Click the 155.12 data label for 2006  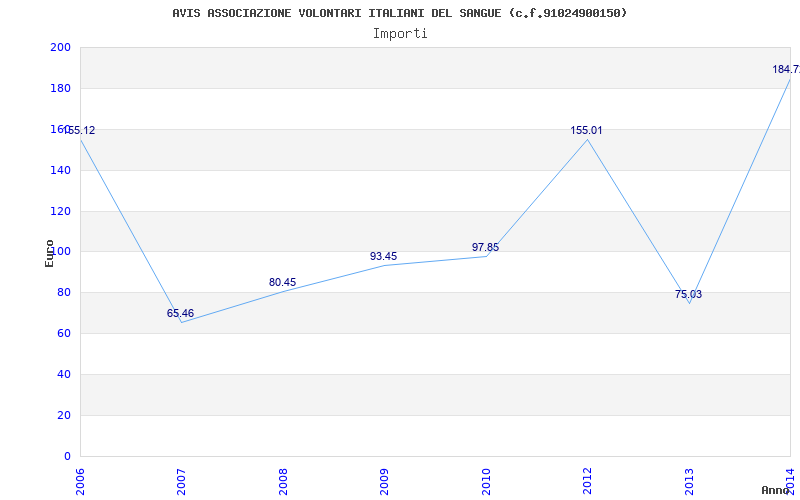80,131
